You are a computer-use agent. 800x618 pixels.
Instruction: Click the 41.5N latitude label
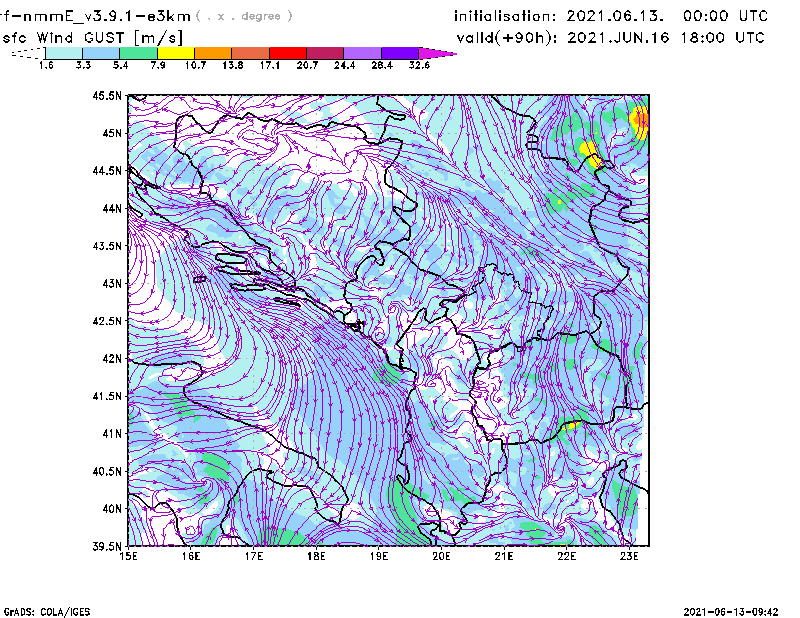(x=107, y=396)
